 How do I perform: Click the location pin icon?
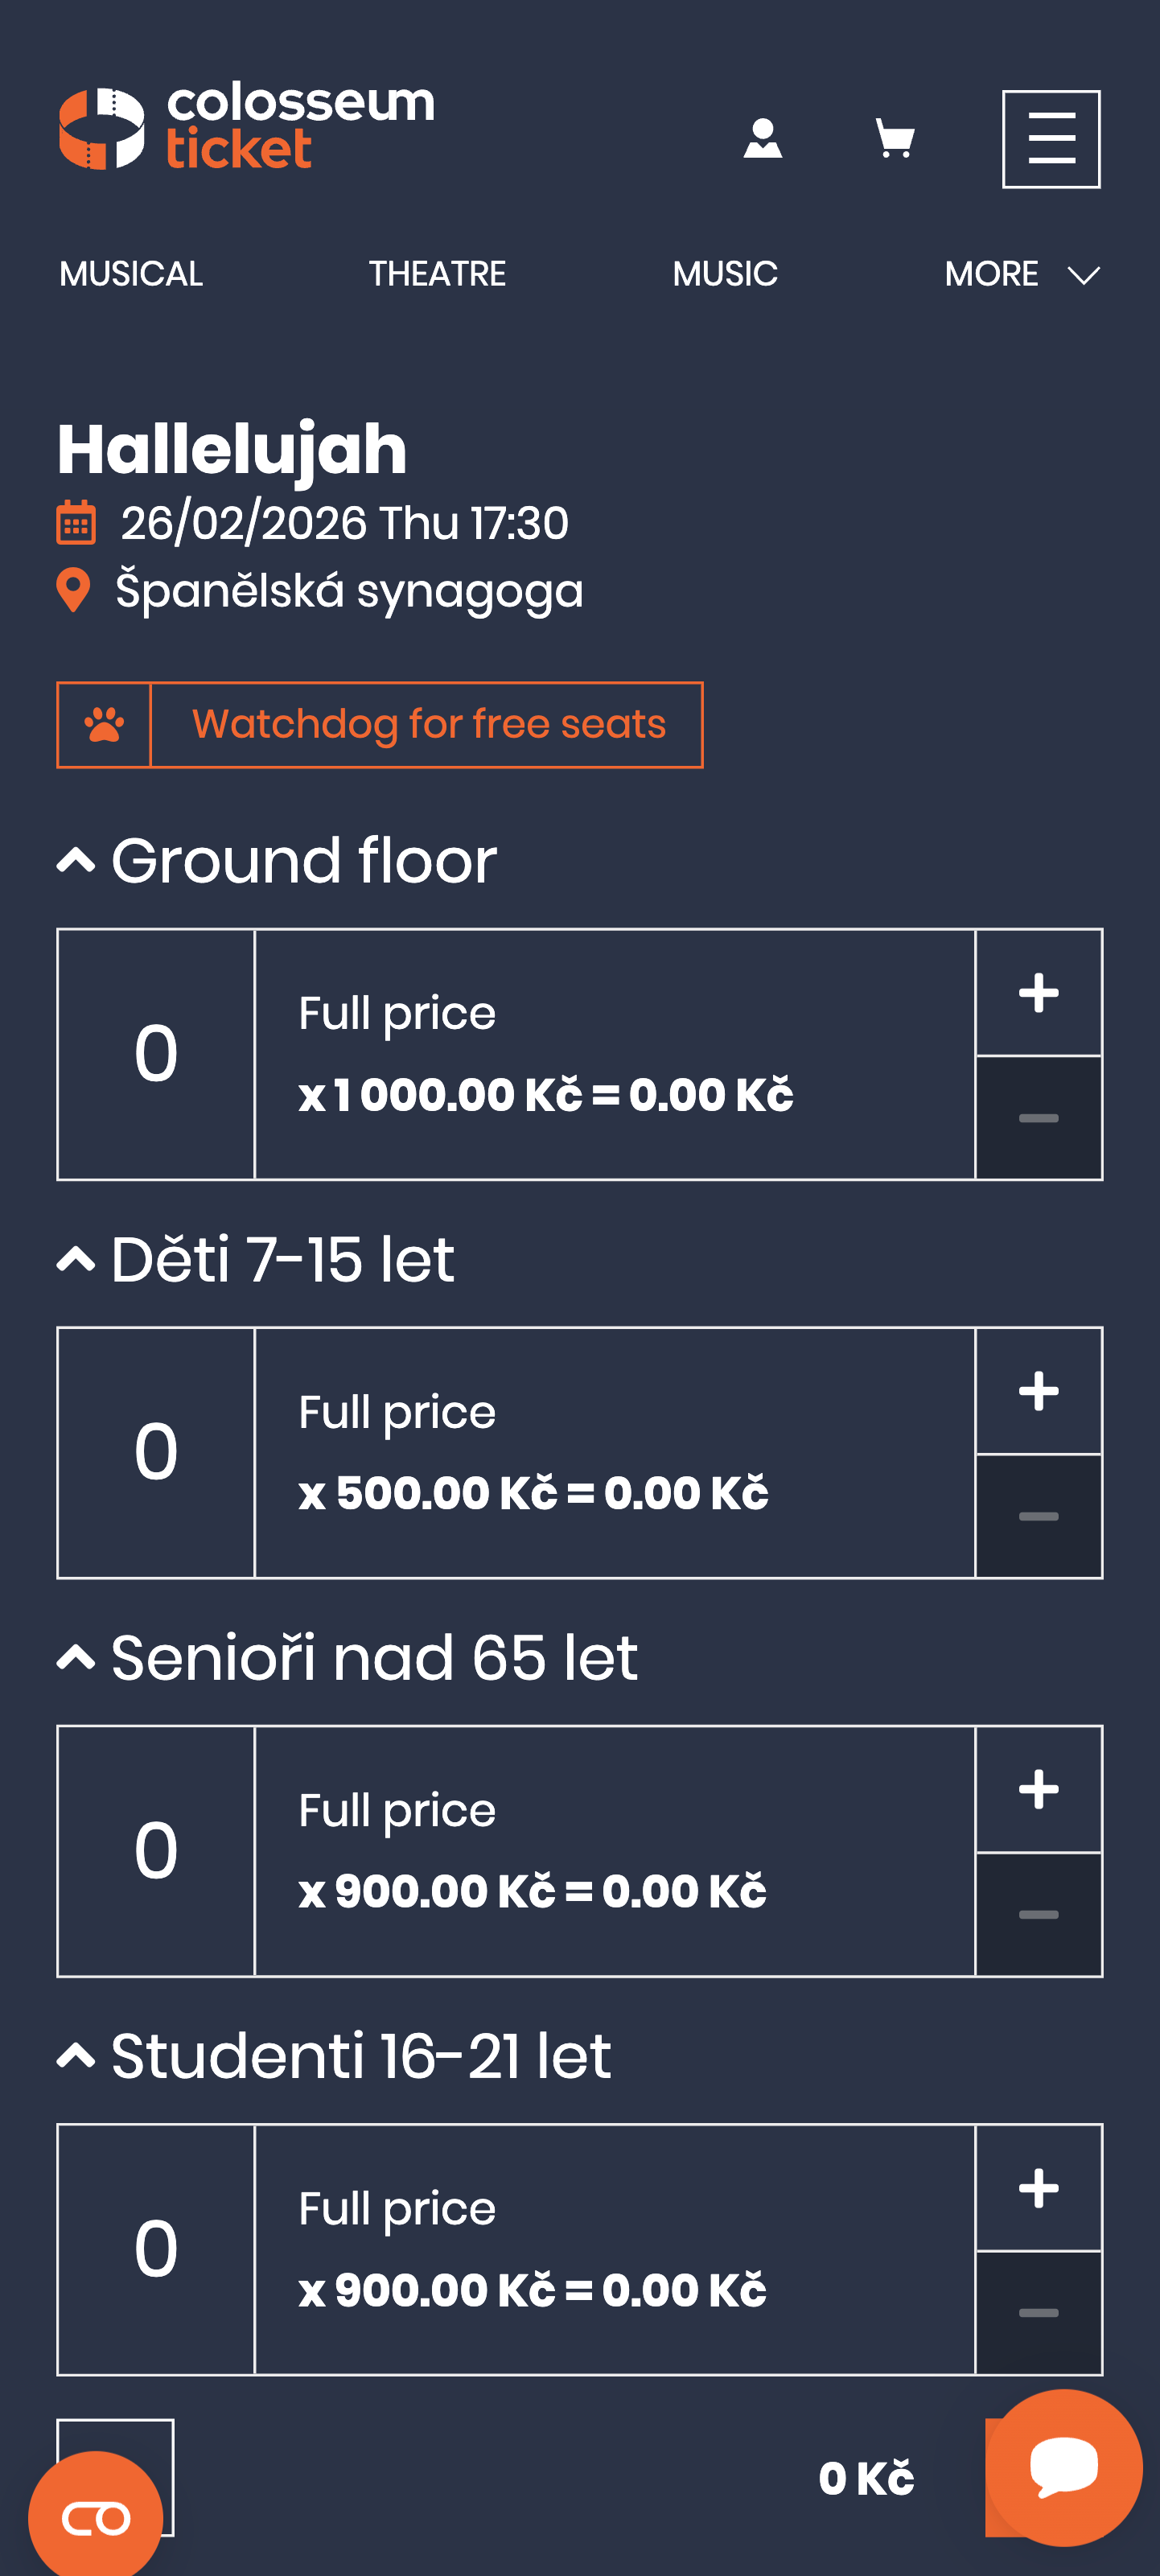73,590
